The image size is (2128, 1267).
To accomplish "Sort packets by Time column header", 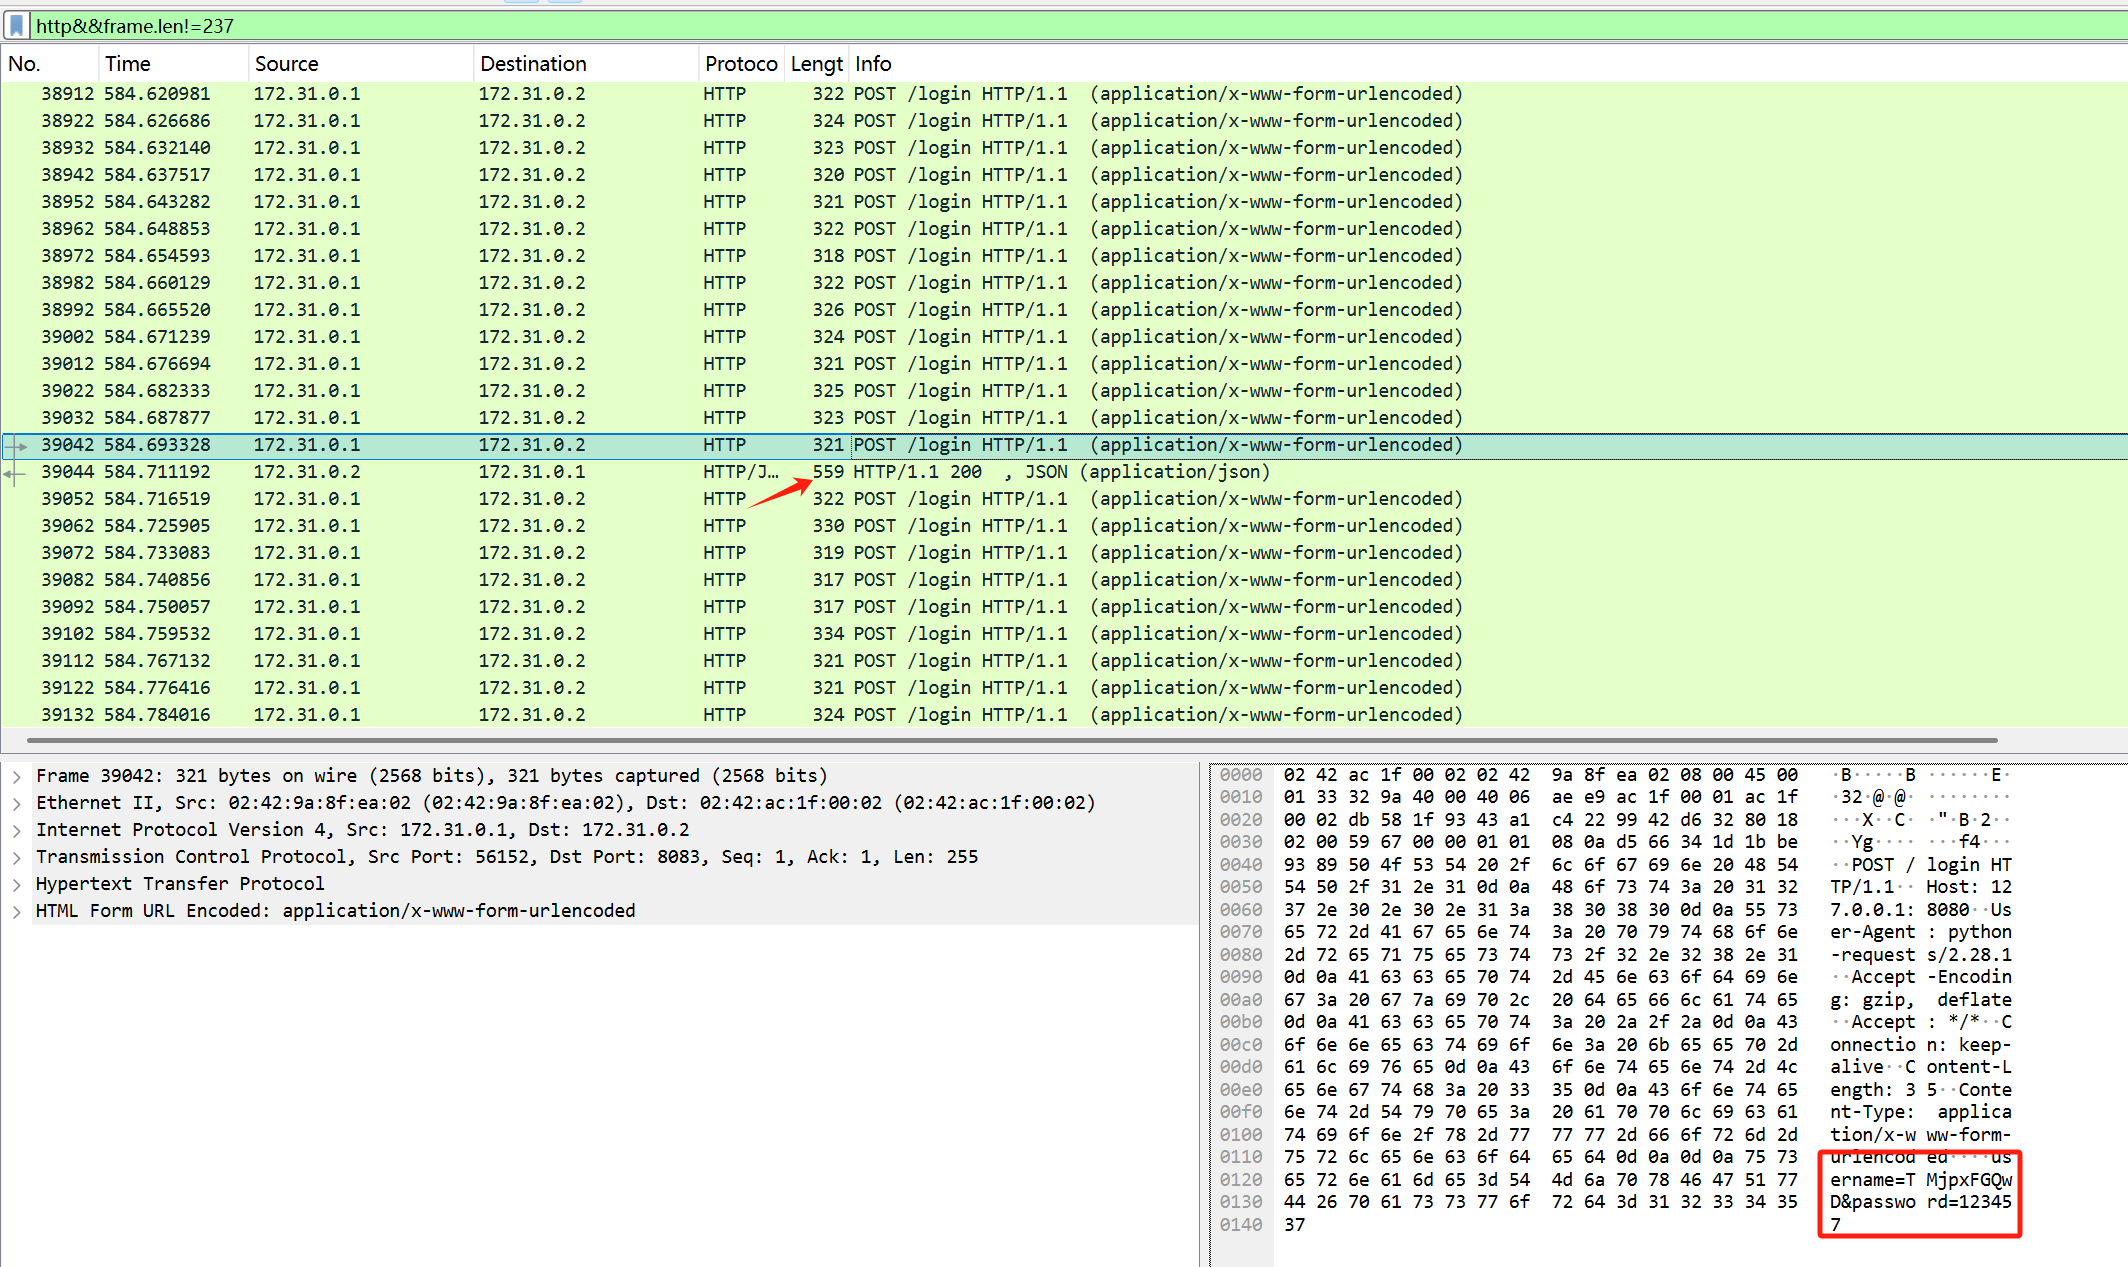I will [128, 64].
